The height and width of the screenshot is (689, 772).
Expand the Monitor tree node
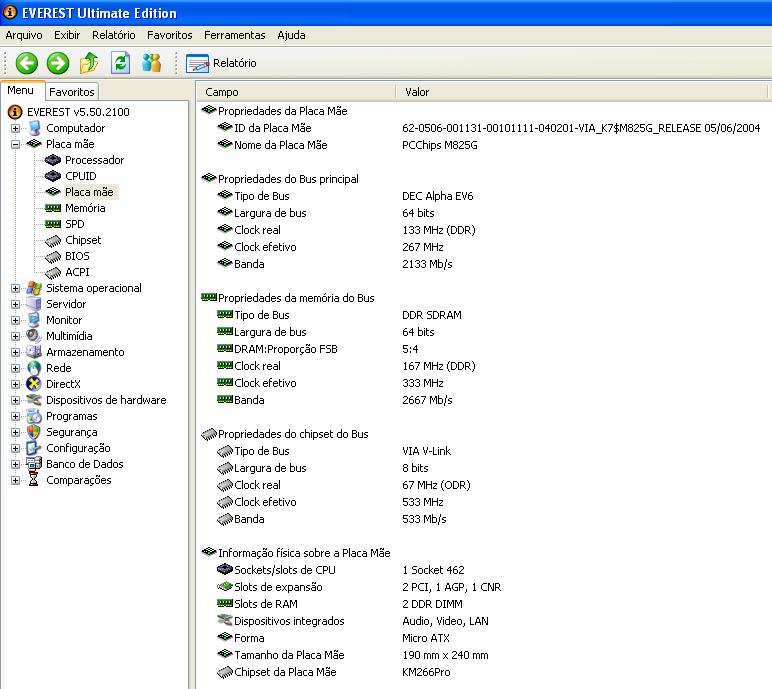coord(15,321)
